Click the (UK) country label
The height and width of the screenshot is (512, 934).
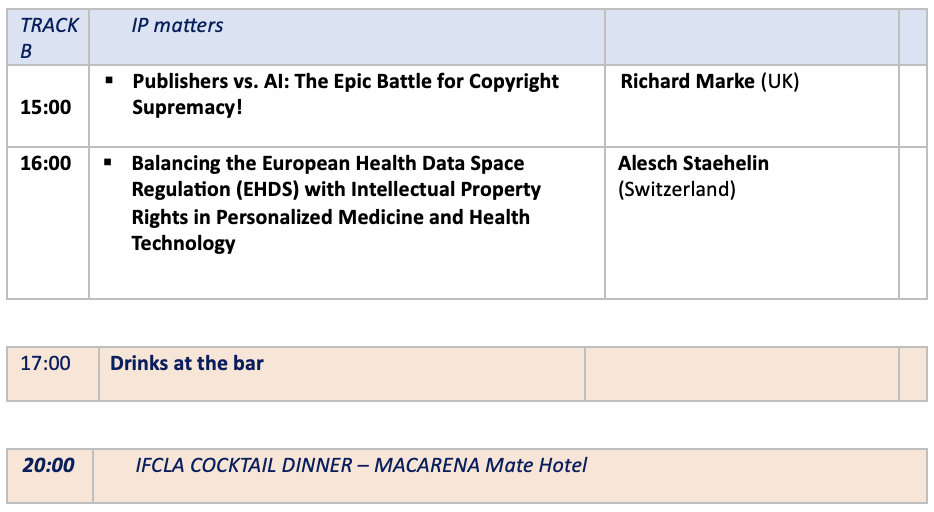(x=780, y=81)
